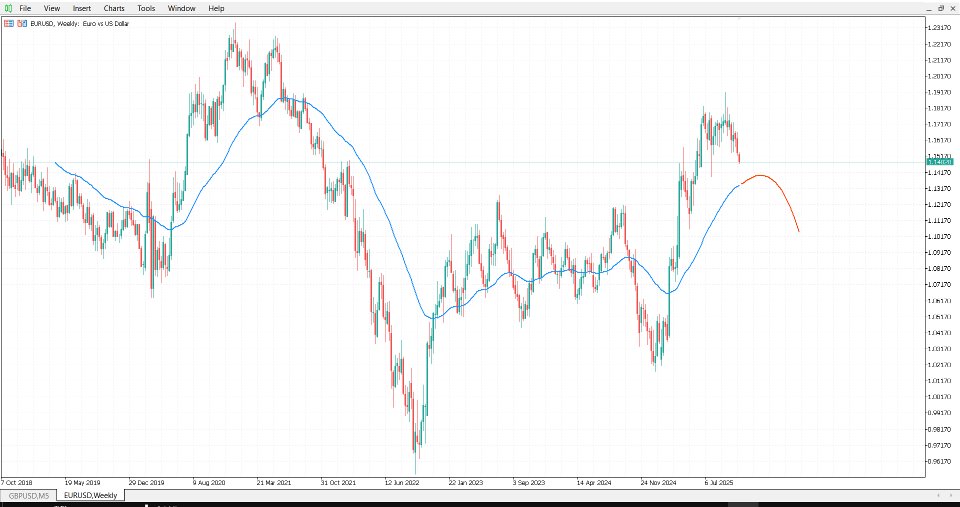This screenshot has height=507, width=960.
Task: Click the 21 Mar 2021 date label
Action: 274,482
